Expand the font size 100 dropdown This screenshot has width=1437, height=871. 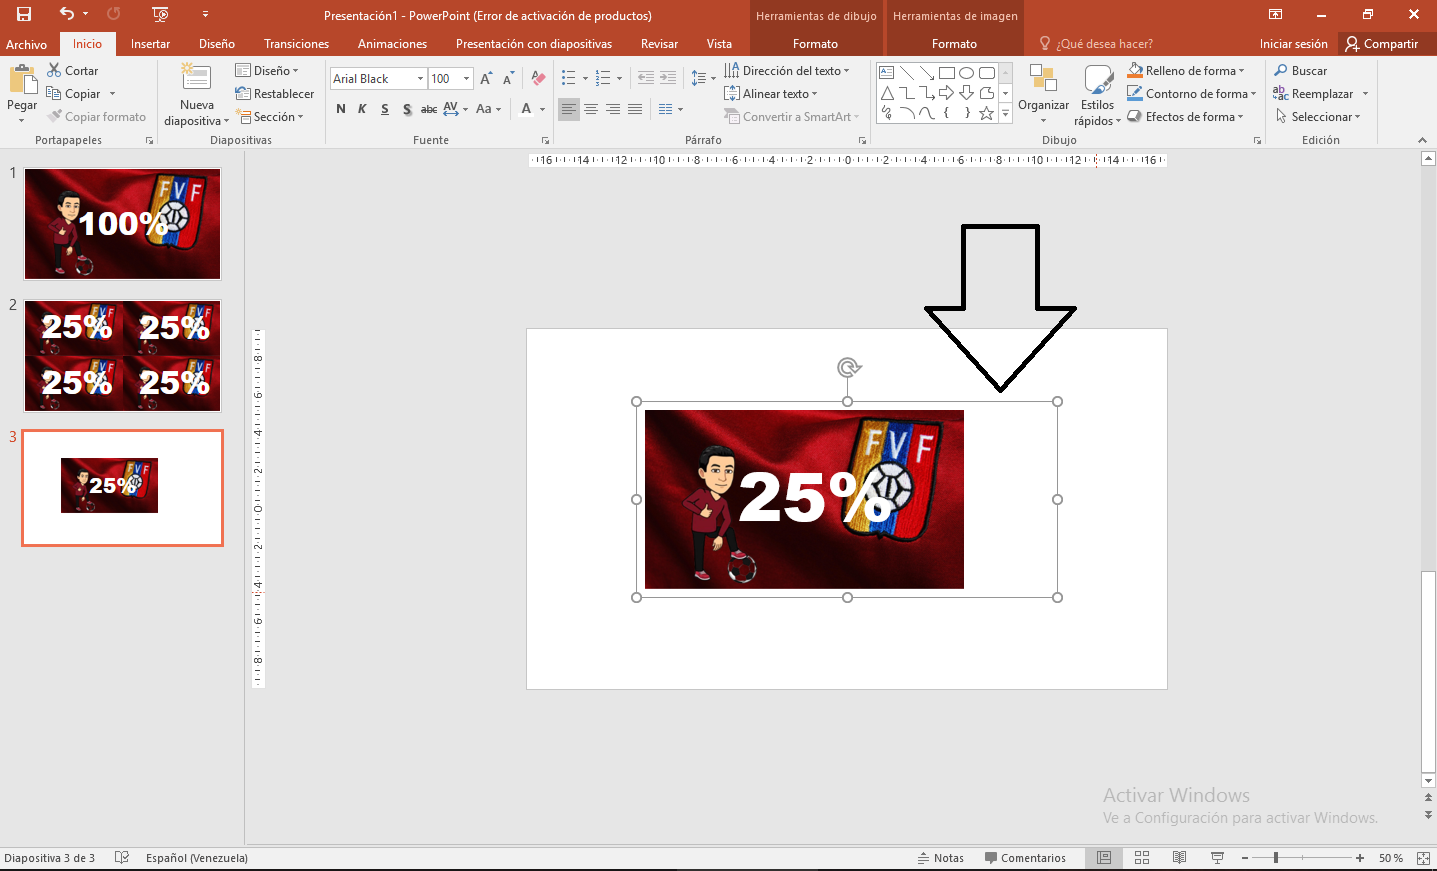point(466,78)
